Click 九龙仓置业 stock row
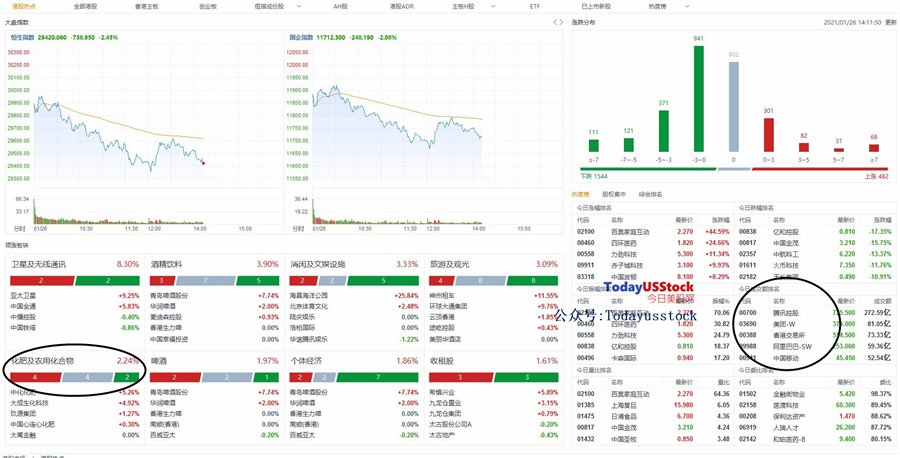 tap(494, 403)
